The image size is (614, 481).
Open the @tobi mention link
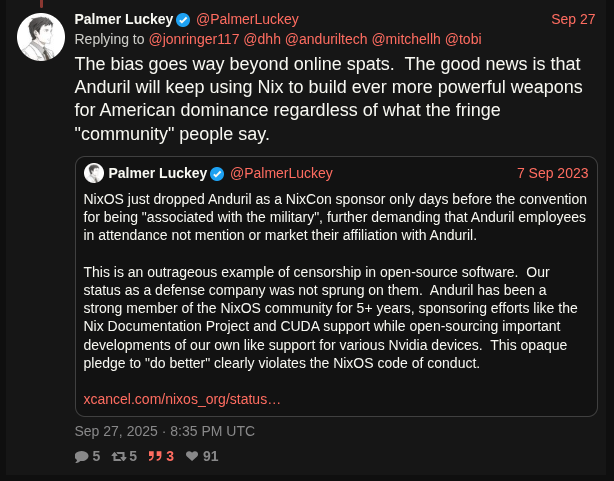click(x=464, y=40)
